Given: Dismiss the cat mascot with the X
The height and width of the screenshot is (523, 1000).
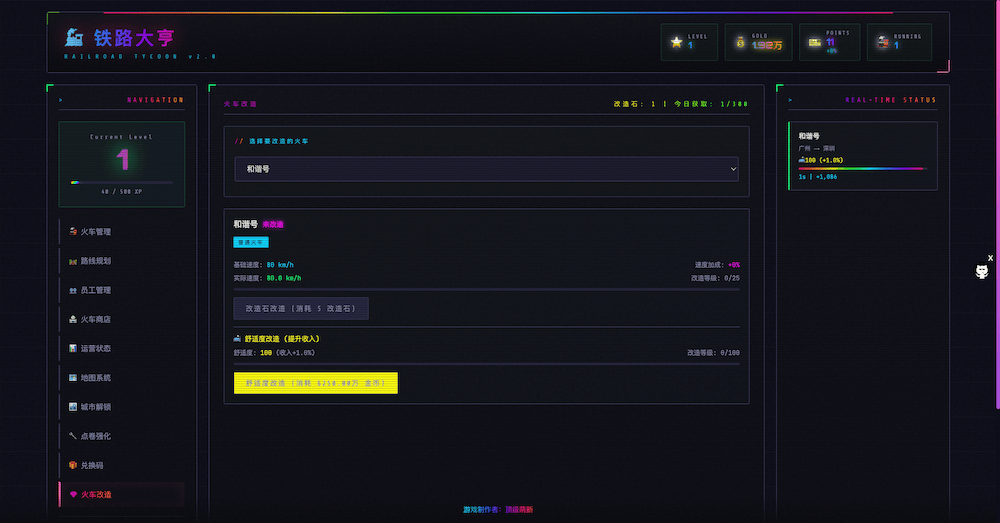Looking at the screenshot, I should click(x=990, y=258).
